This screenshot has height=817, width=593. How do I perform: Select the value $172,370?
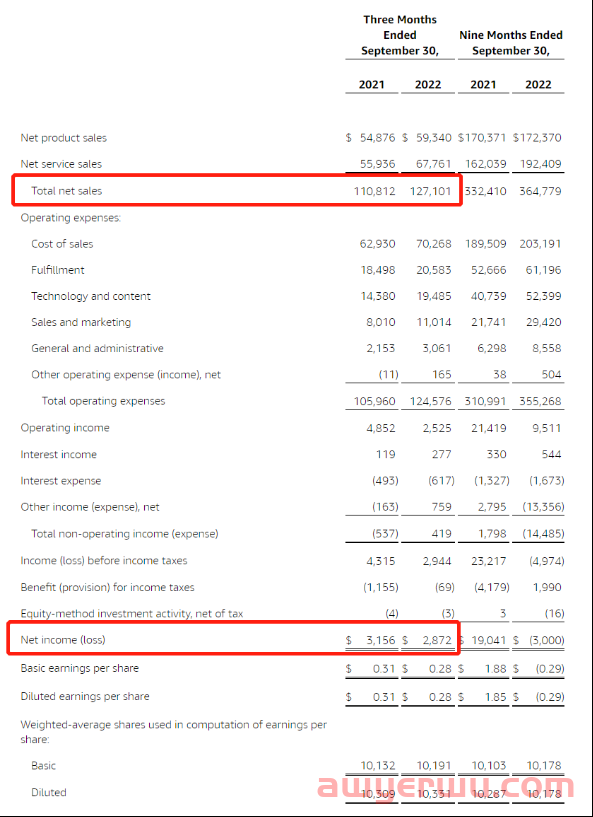(x=537, y=138)
